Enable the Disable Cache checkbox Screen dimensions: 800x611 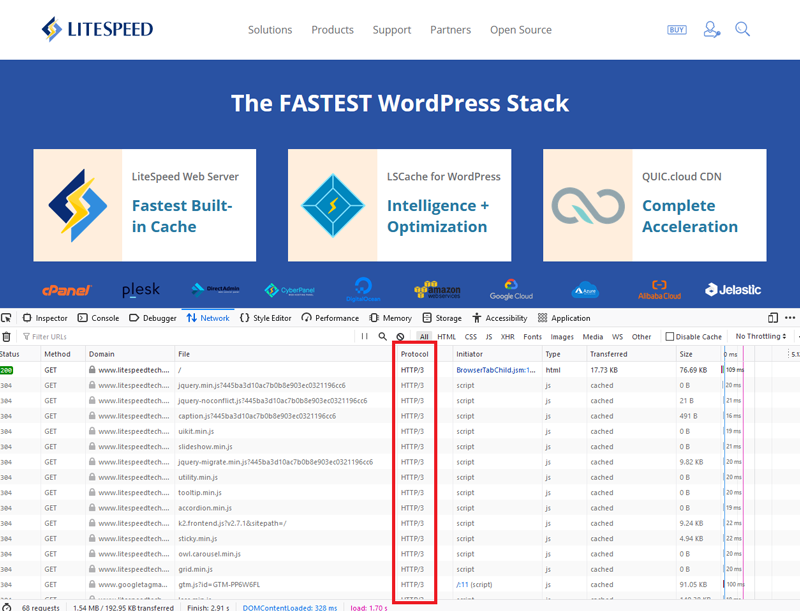tap(670, 337)
